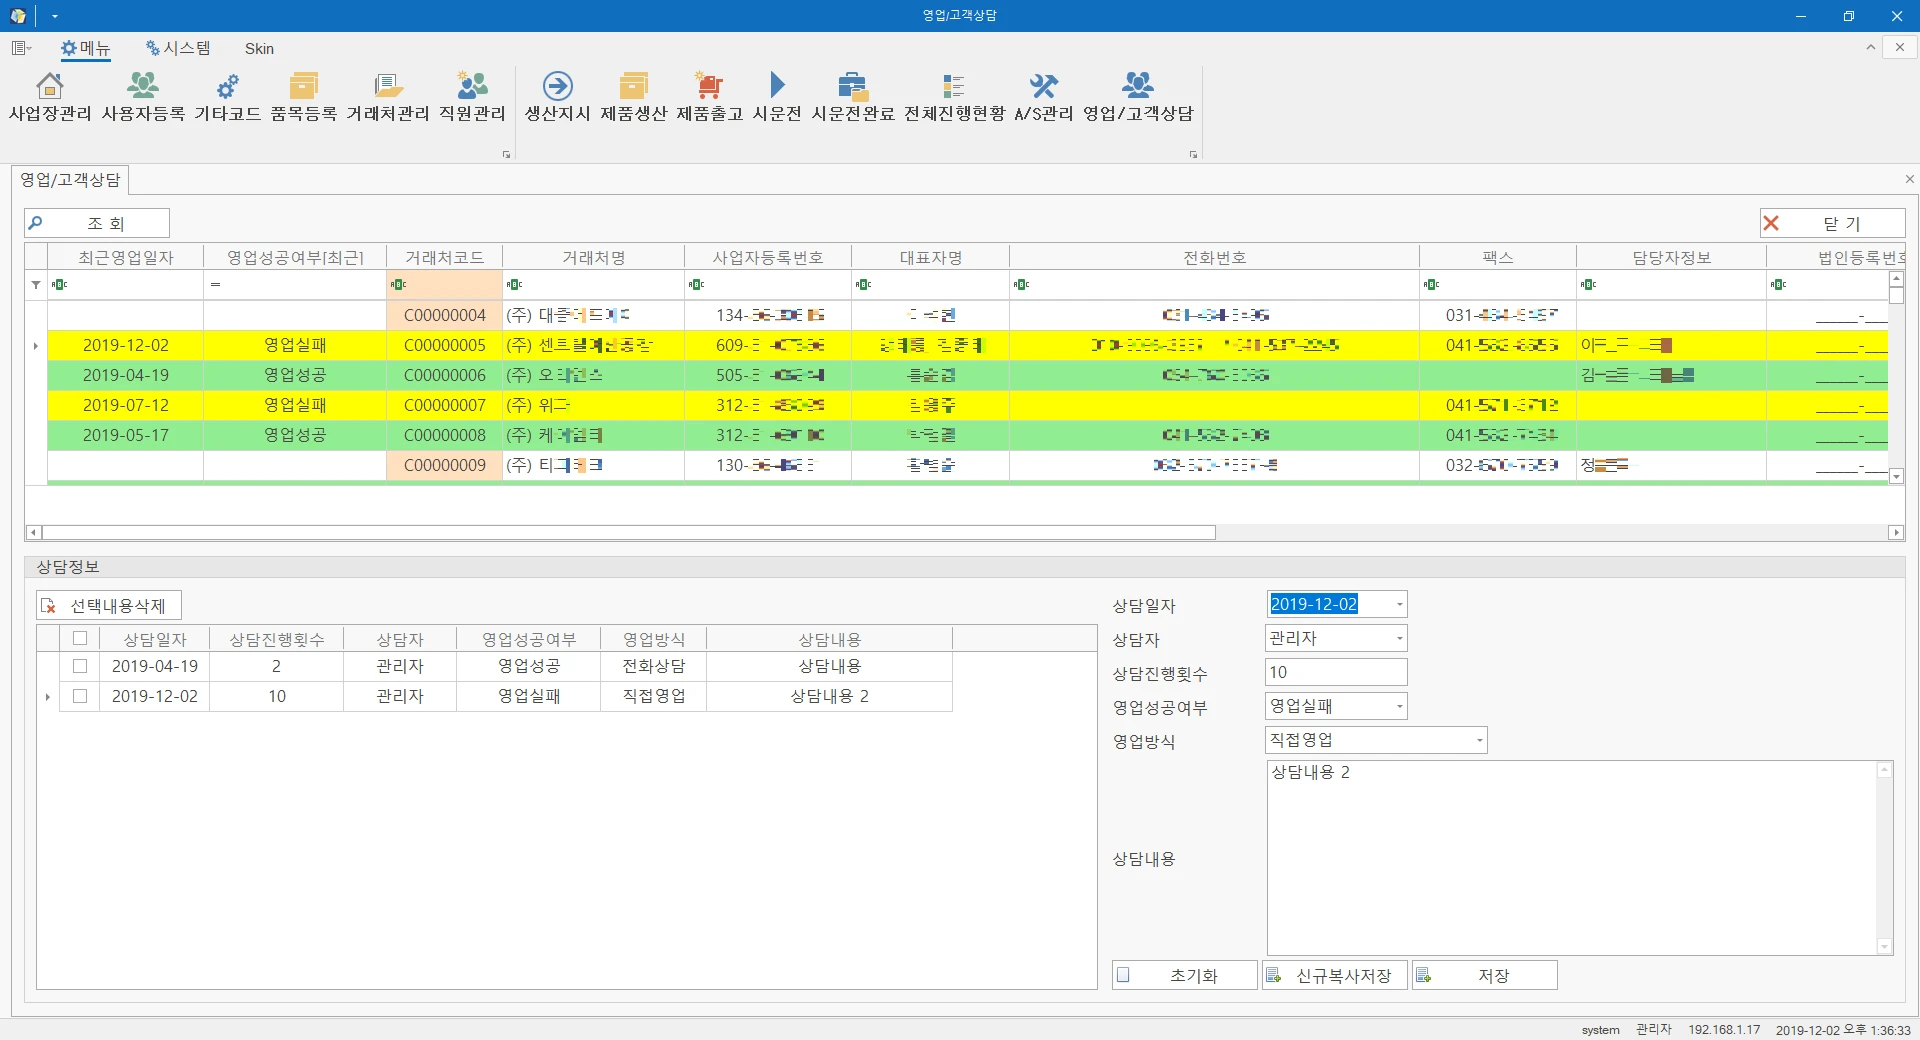The width and height of the screenshot is (1920, 1040).
Task: Open the 시스템 menu tab
Action: pyautogui.click(x=178, y=48)
